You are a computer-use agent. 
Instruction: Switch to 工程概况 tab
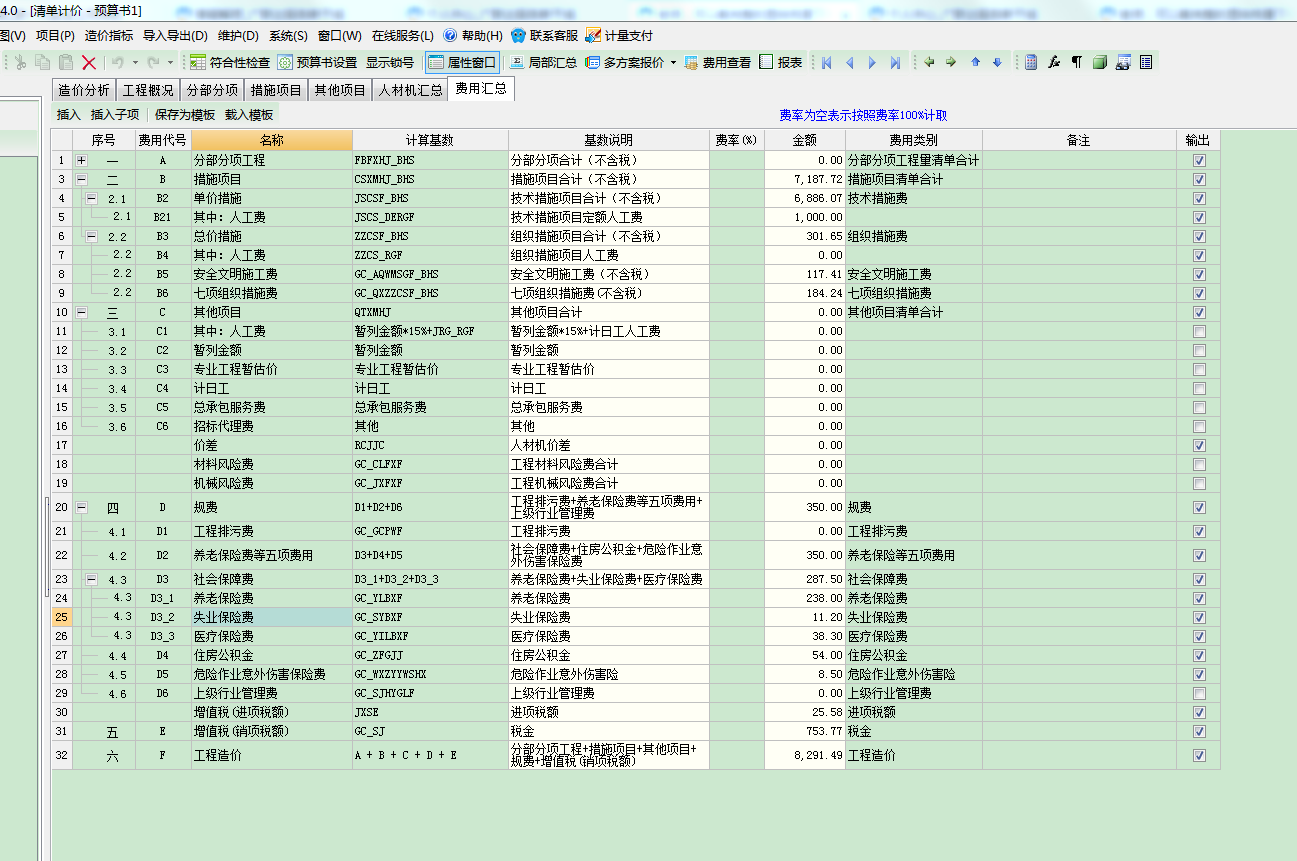pos(148,90)
